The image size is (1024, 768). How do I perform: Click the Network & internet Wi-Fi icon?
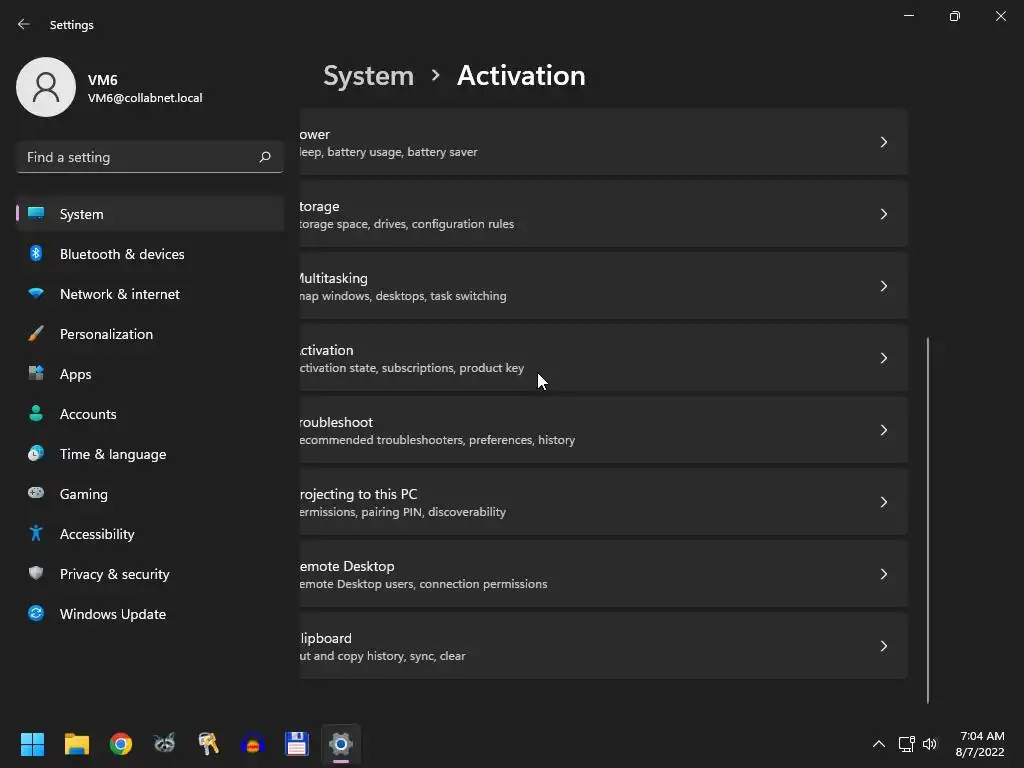[36, 294]
